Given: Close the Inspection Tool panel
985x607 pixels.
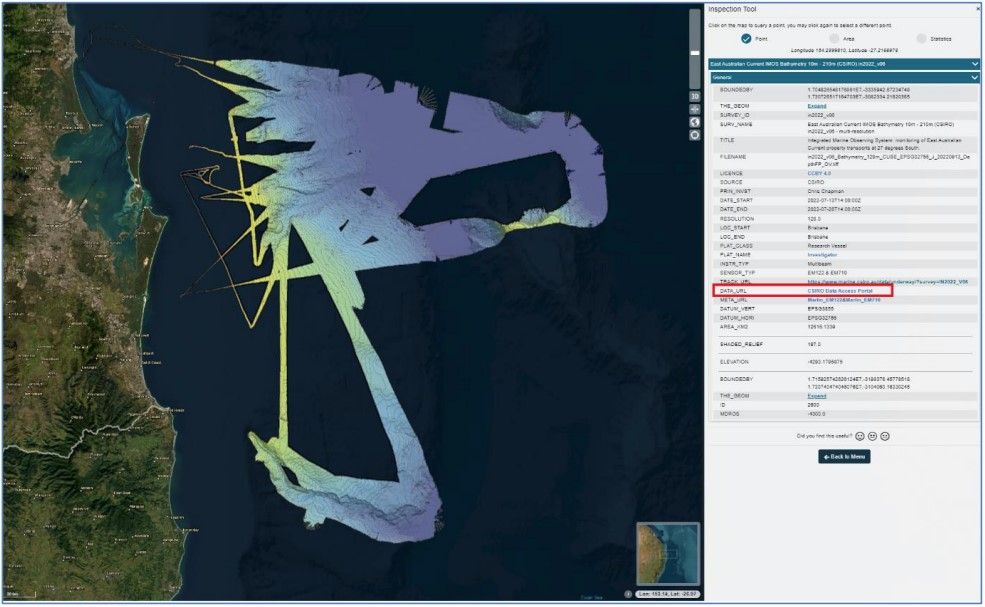Looking at the screenshot, I should point(976,9).
